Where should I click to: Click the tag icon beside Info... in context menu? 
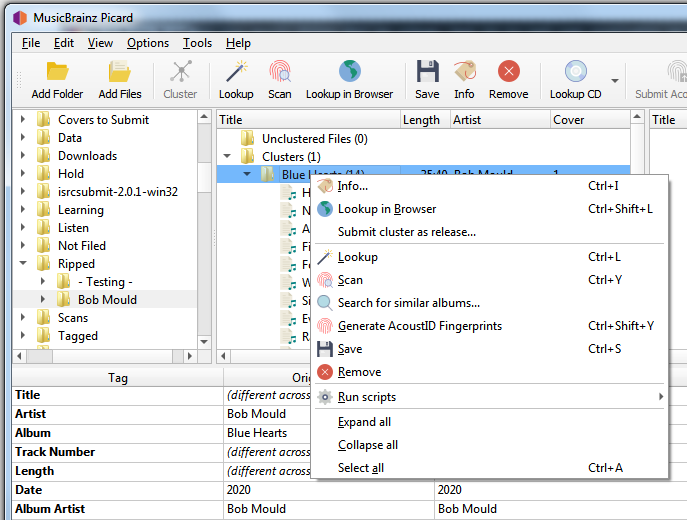pyautogui.click(x=325, y=186)
